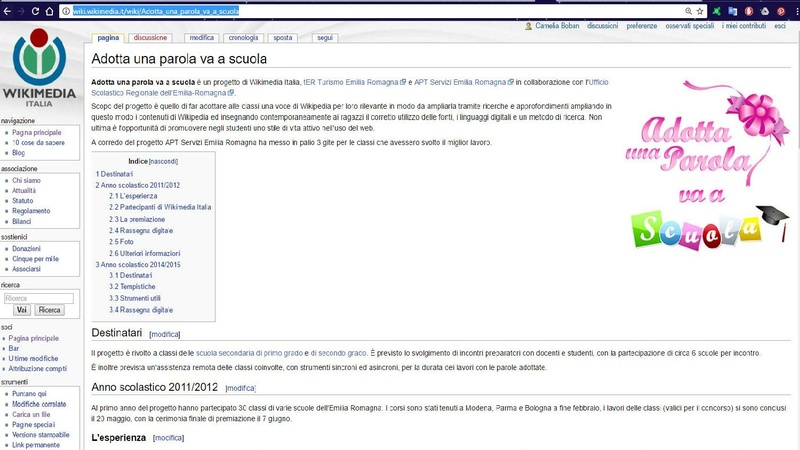
Task: Jump to '2 Anno scolastico 2011/2012' index entry
Action: 138,185
